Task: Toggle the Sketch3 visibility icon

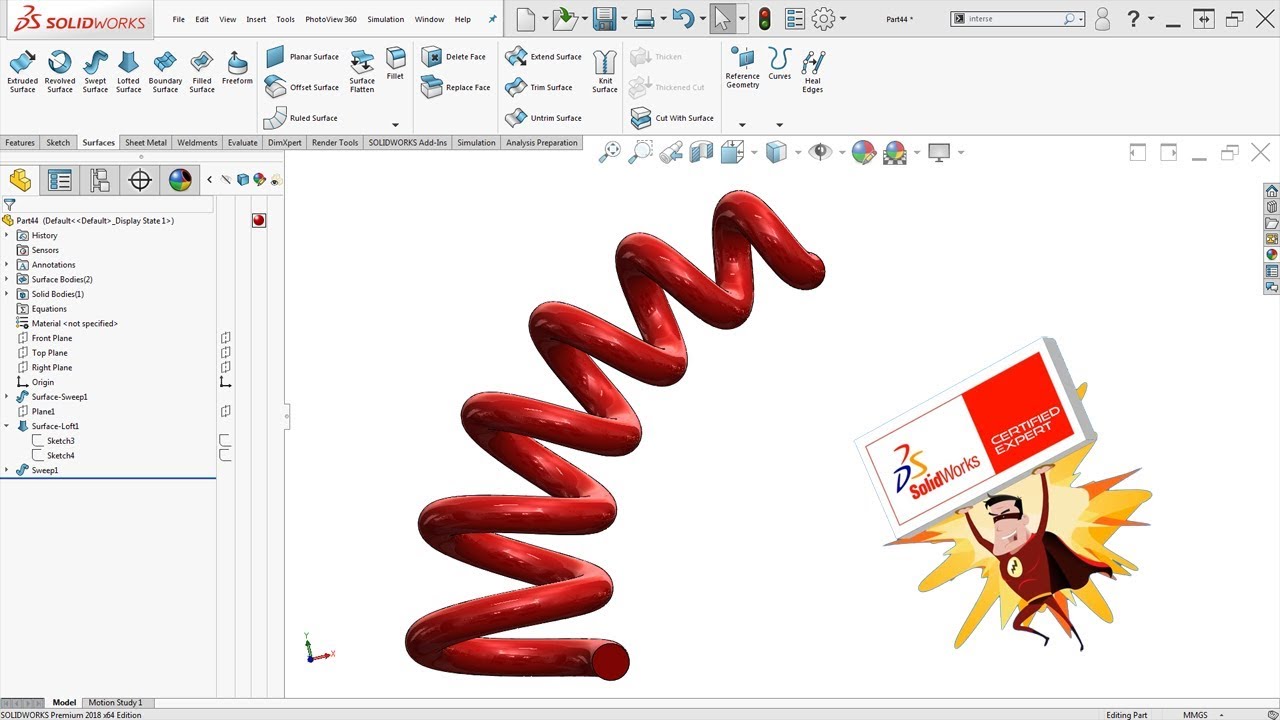Action: 226,440
